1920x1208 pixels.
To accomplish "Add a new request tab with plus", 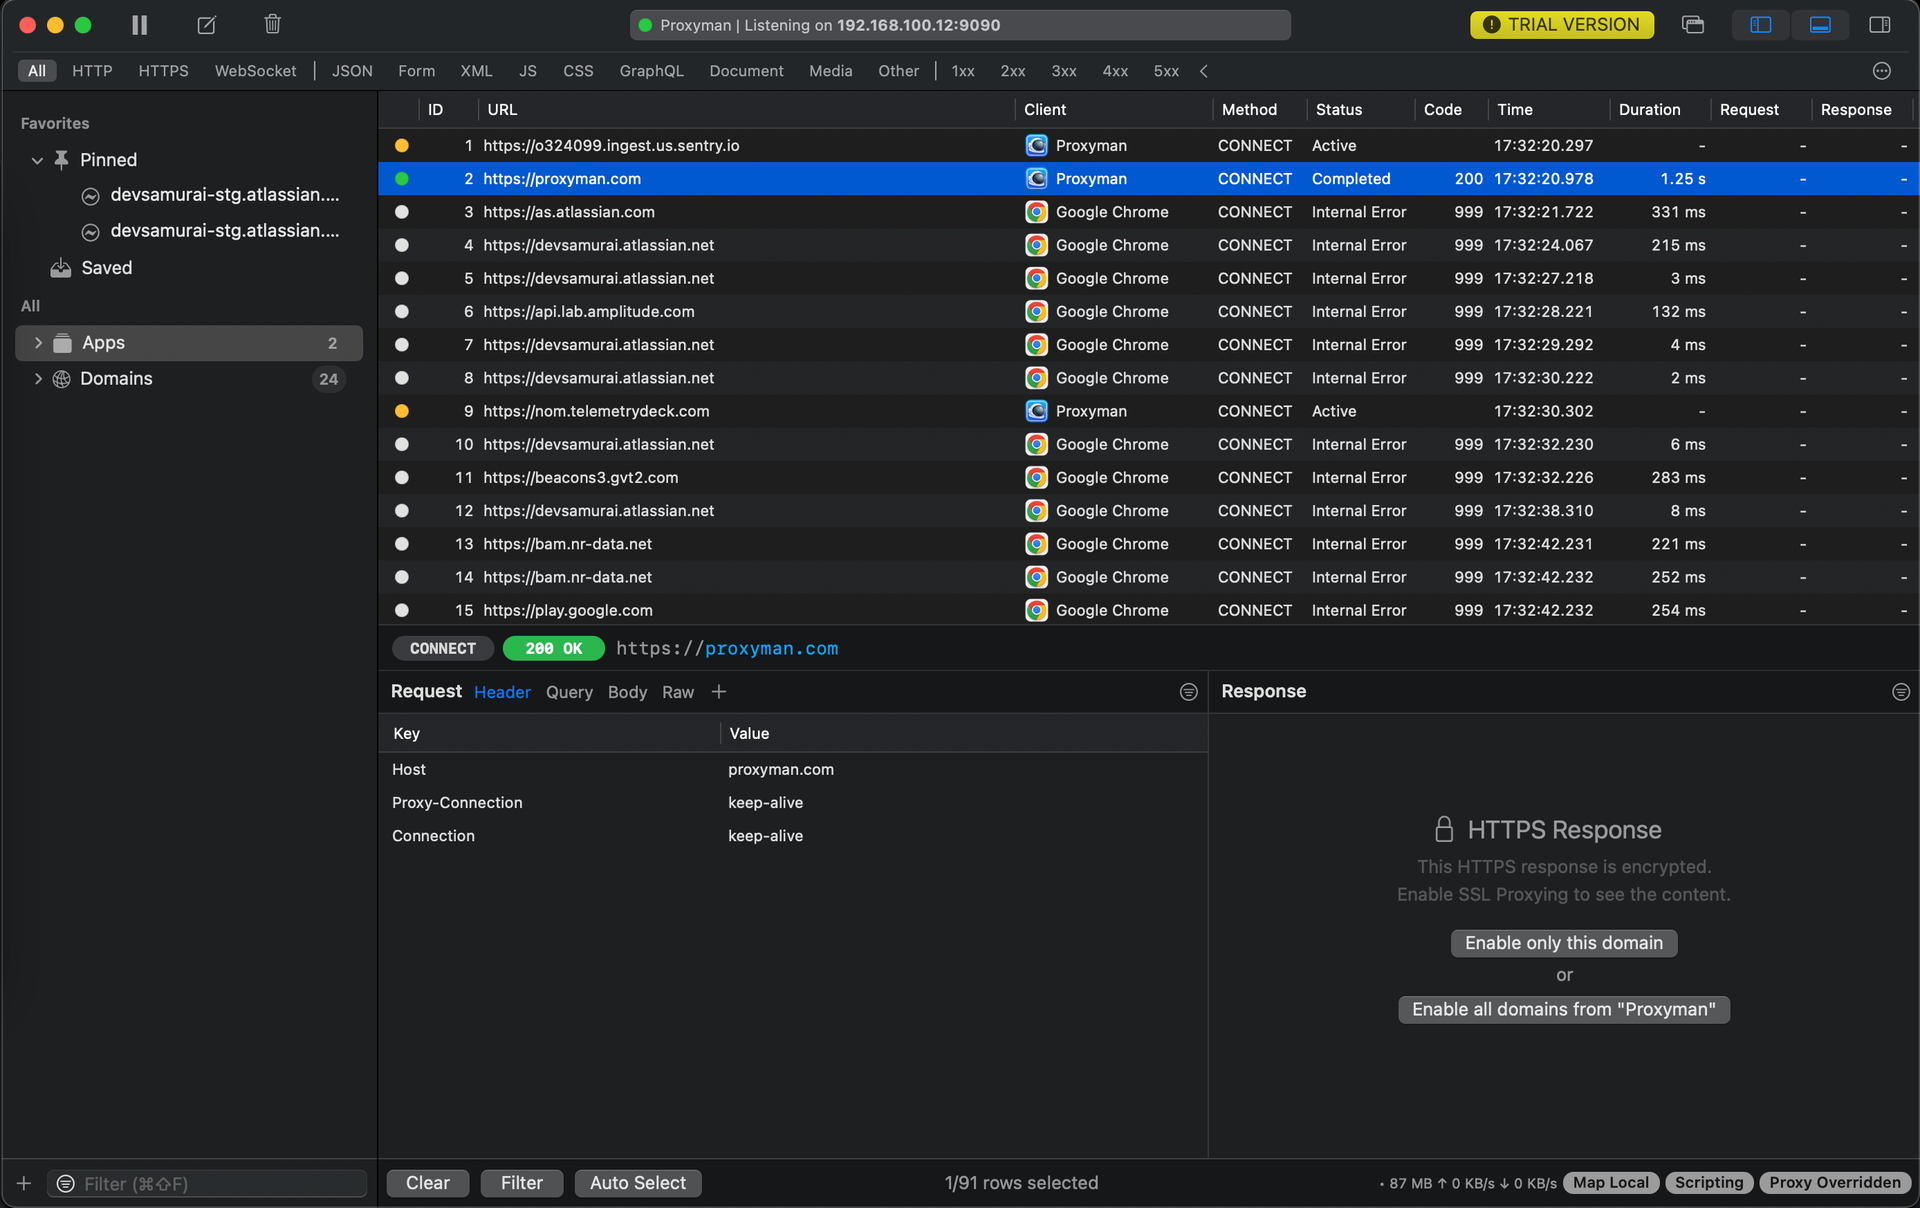I will coord(719,692).
